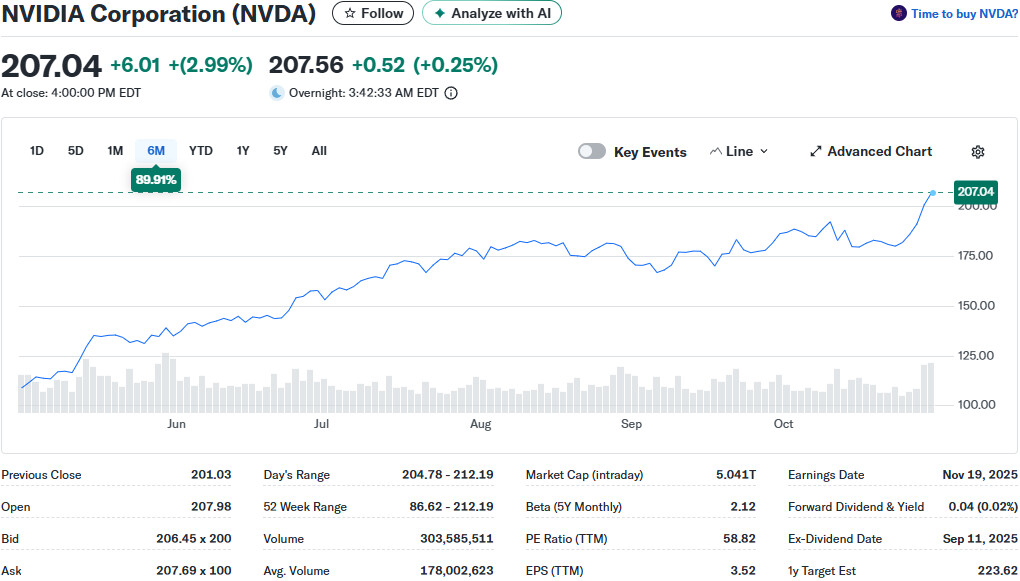The width and height of the screenshot is (1020, 581).
Task: Click the sparkle icon on Analyze with AI
Action: coord(439,13)
